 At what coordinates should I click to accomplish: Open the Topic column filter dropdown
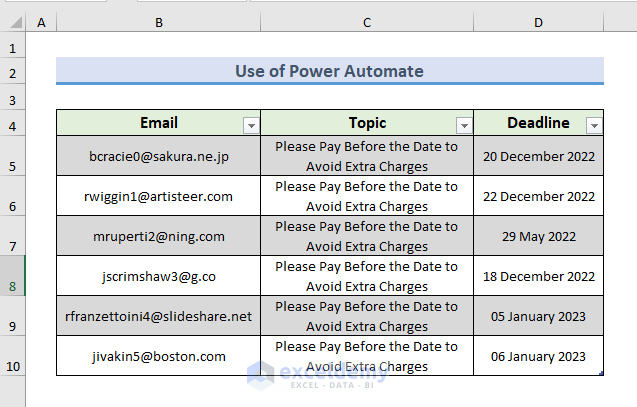point(464,126)
